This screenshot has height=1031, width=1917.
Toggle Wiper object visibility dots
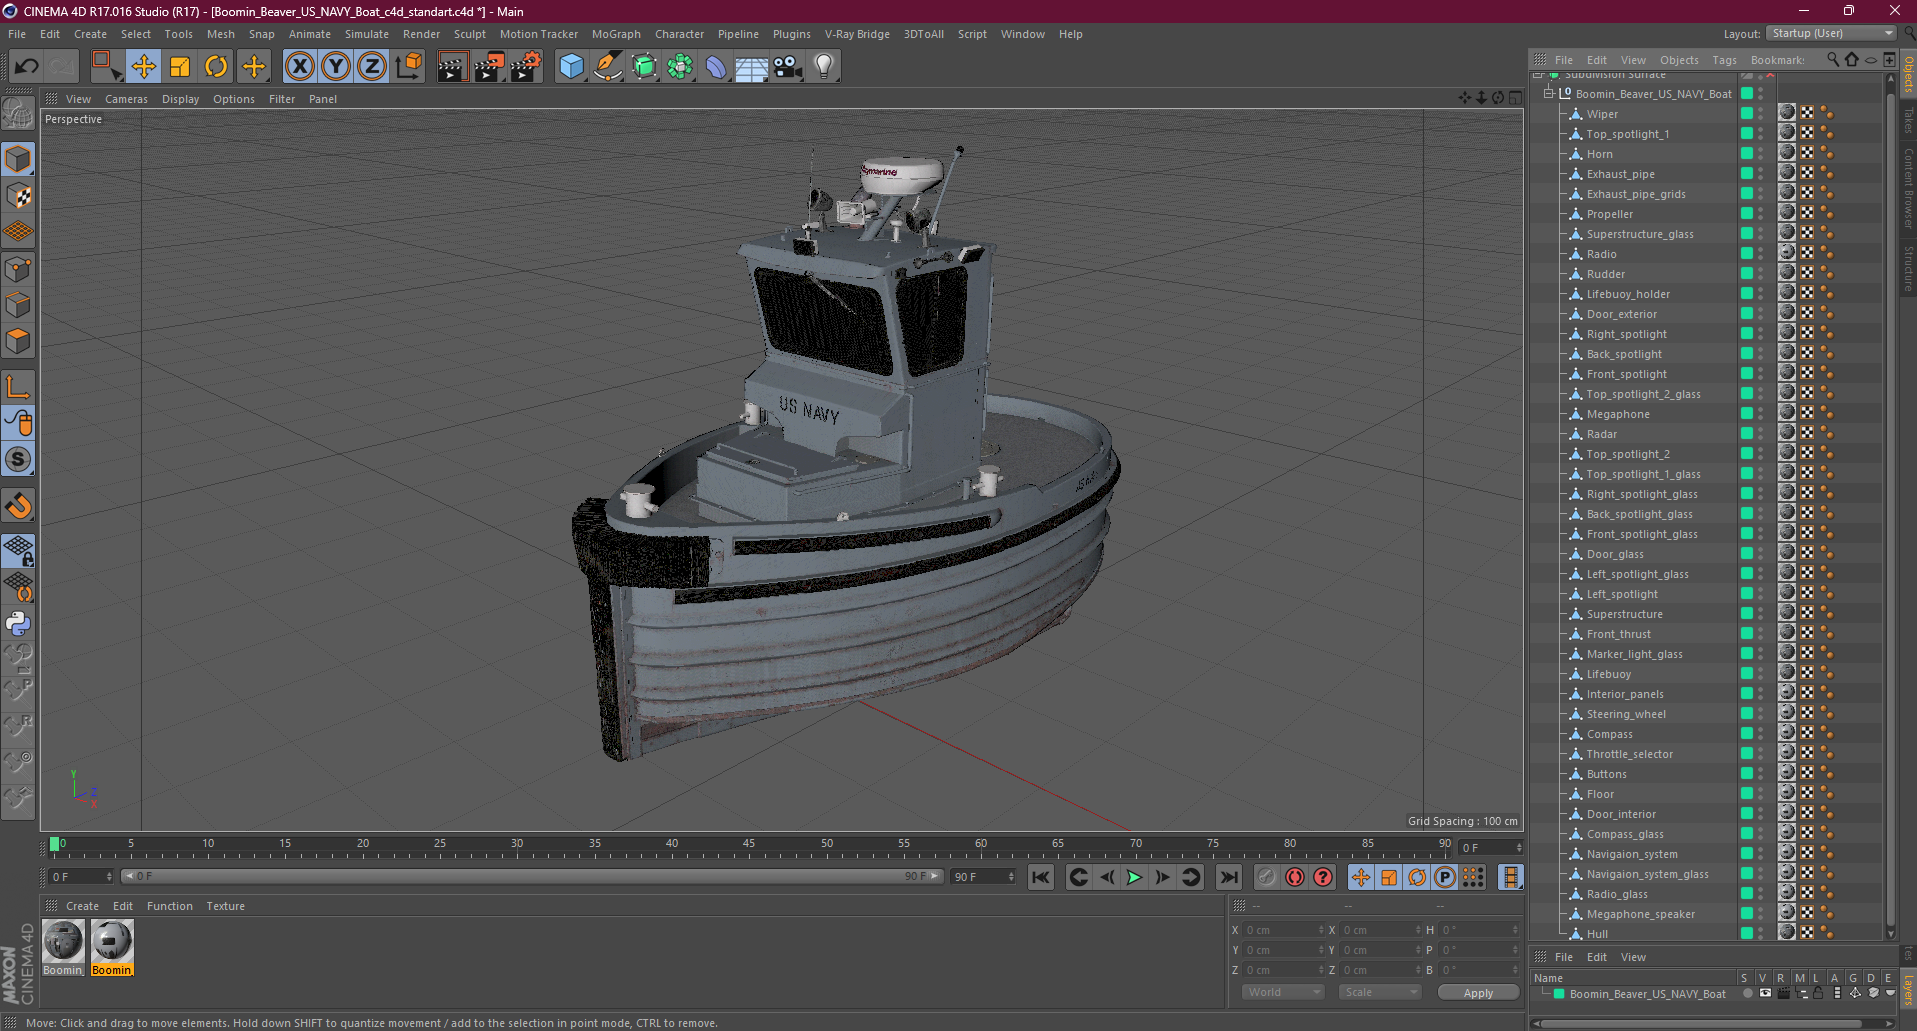tap(1761, 114)
